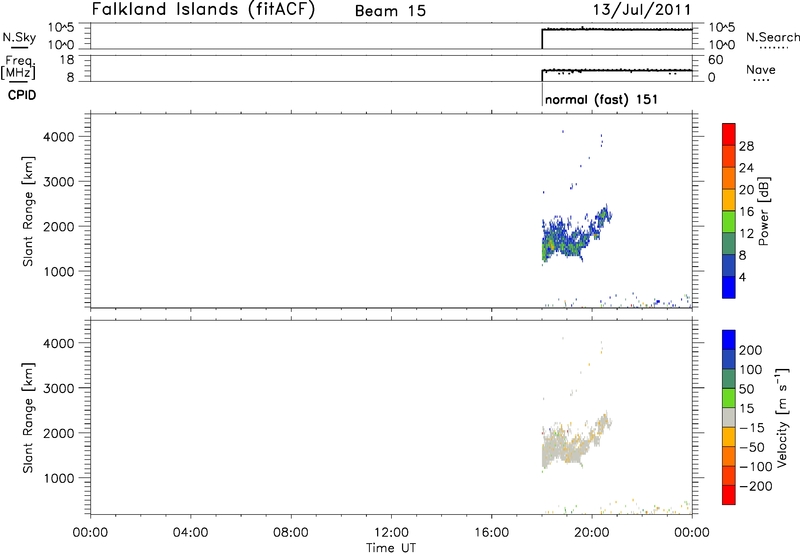Click the sky noise trace in the N.Sky panel
800x554 pixels.
click(617, 30)
